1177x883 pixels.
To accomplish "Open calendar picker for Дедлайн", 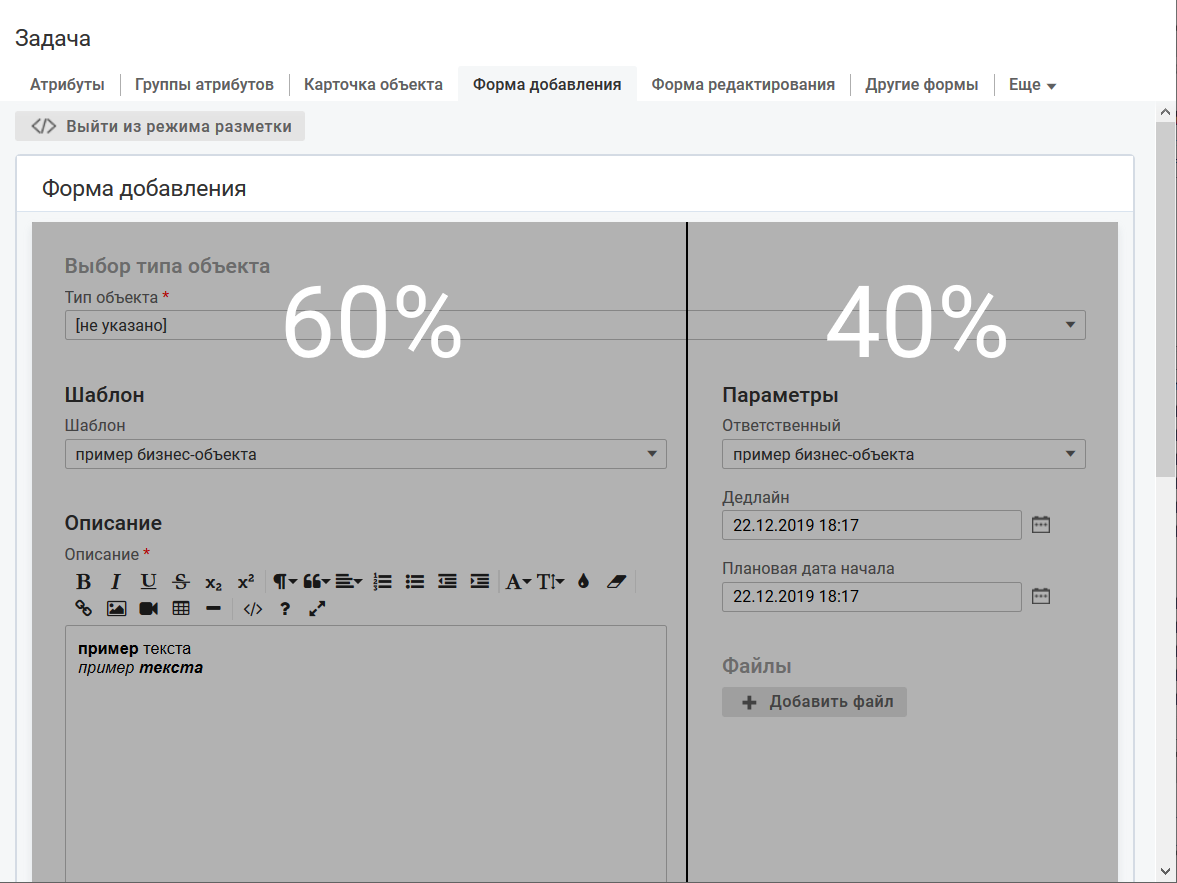I will (x=1041, y=524).
